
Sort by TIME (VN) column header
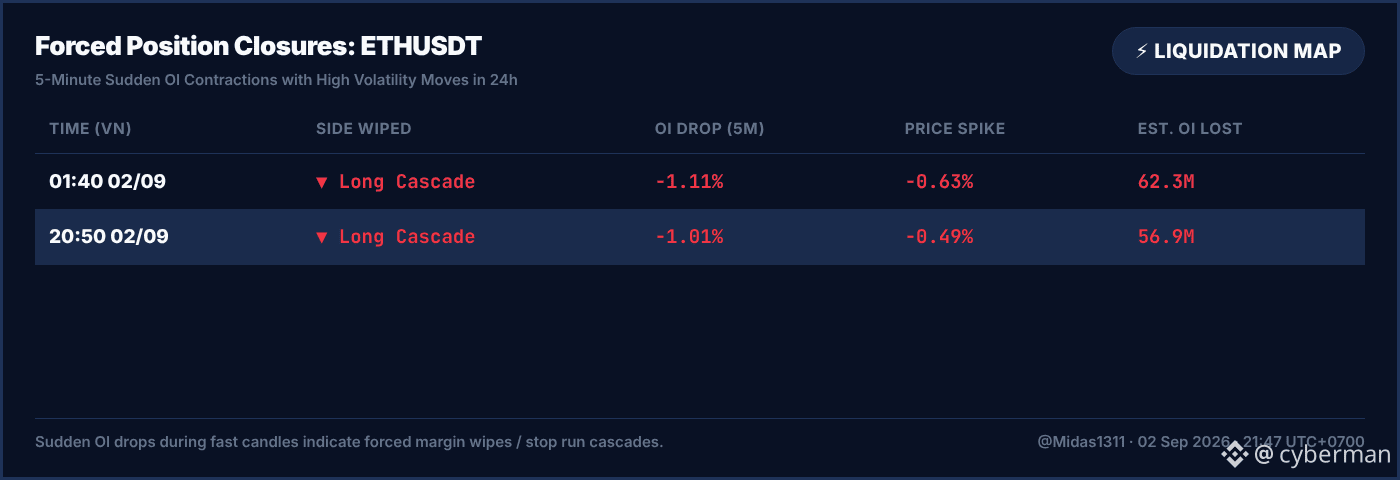[90, 129]
